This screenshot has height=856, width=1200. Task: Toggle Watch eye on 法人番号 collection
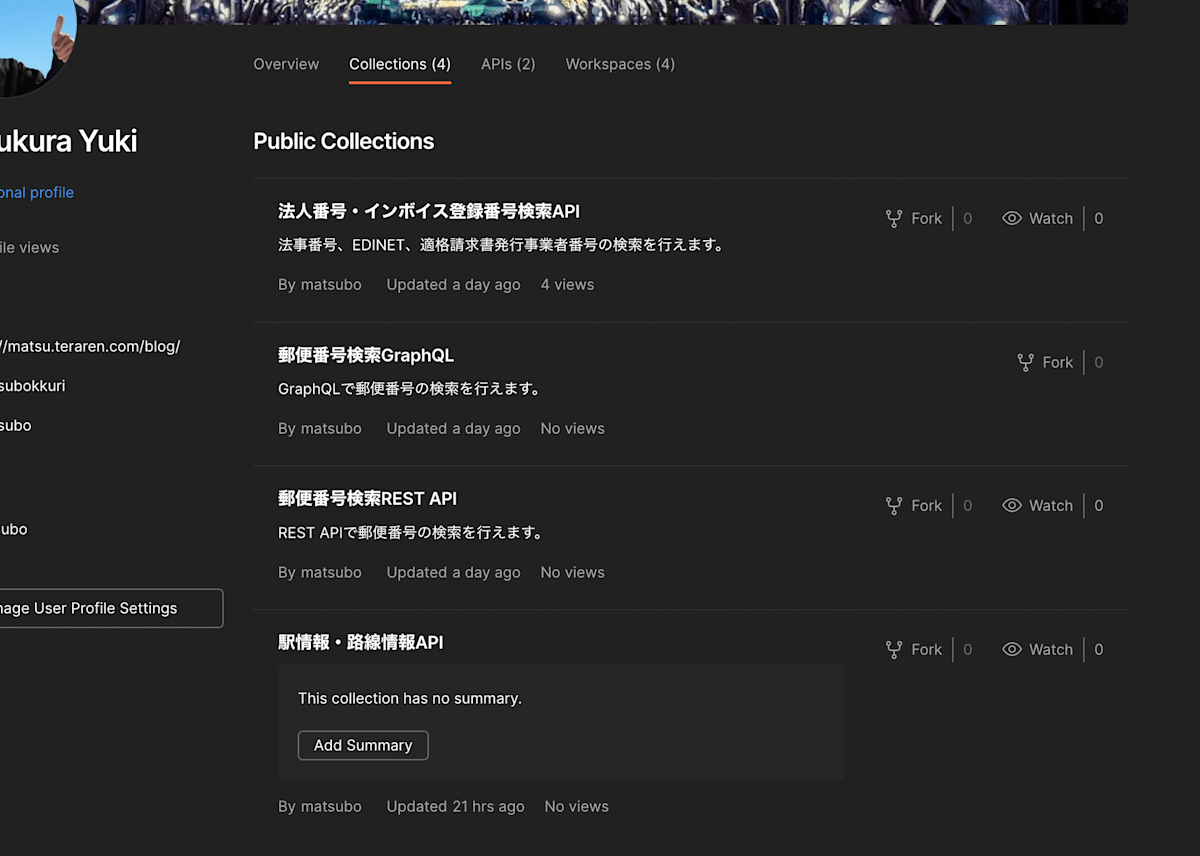pos(1012,218)
